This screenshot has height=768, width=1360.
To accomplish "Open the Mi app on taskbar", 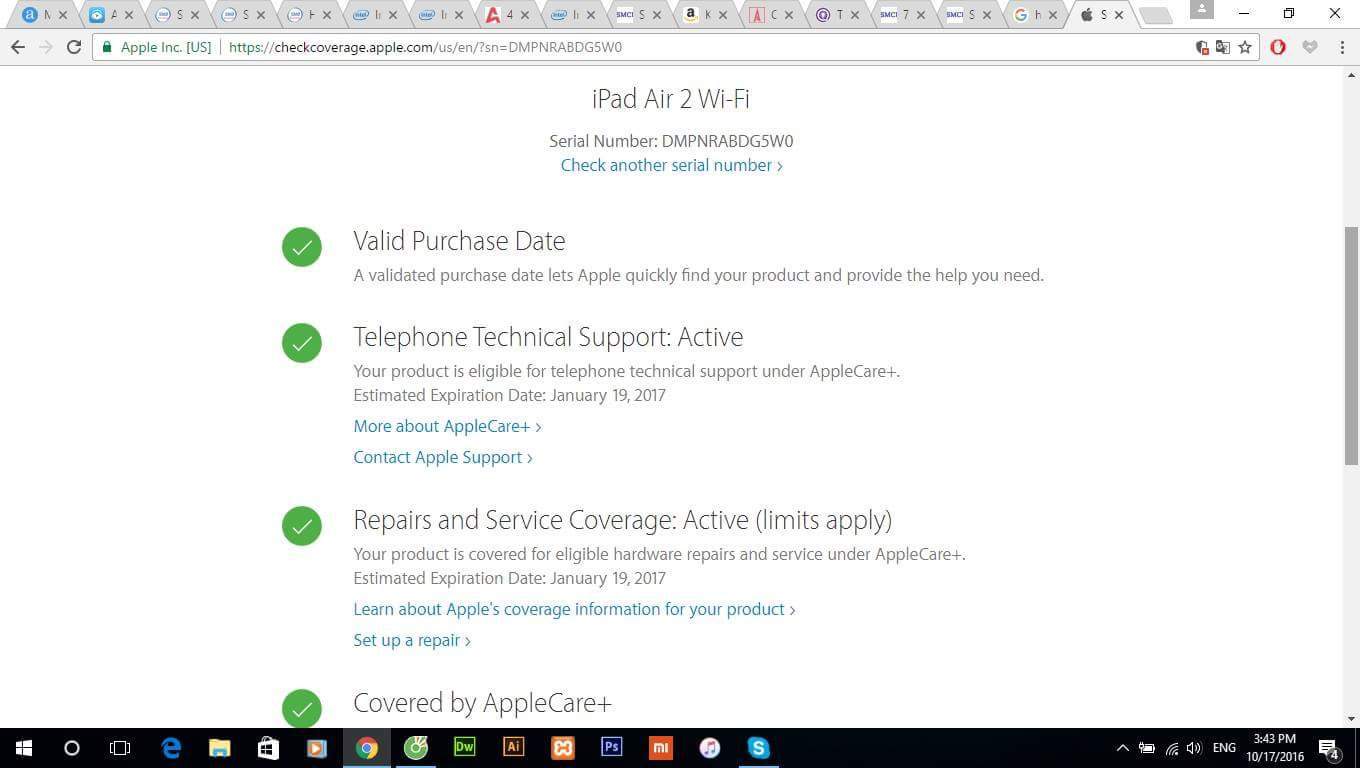I will click(660, 747).
